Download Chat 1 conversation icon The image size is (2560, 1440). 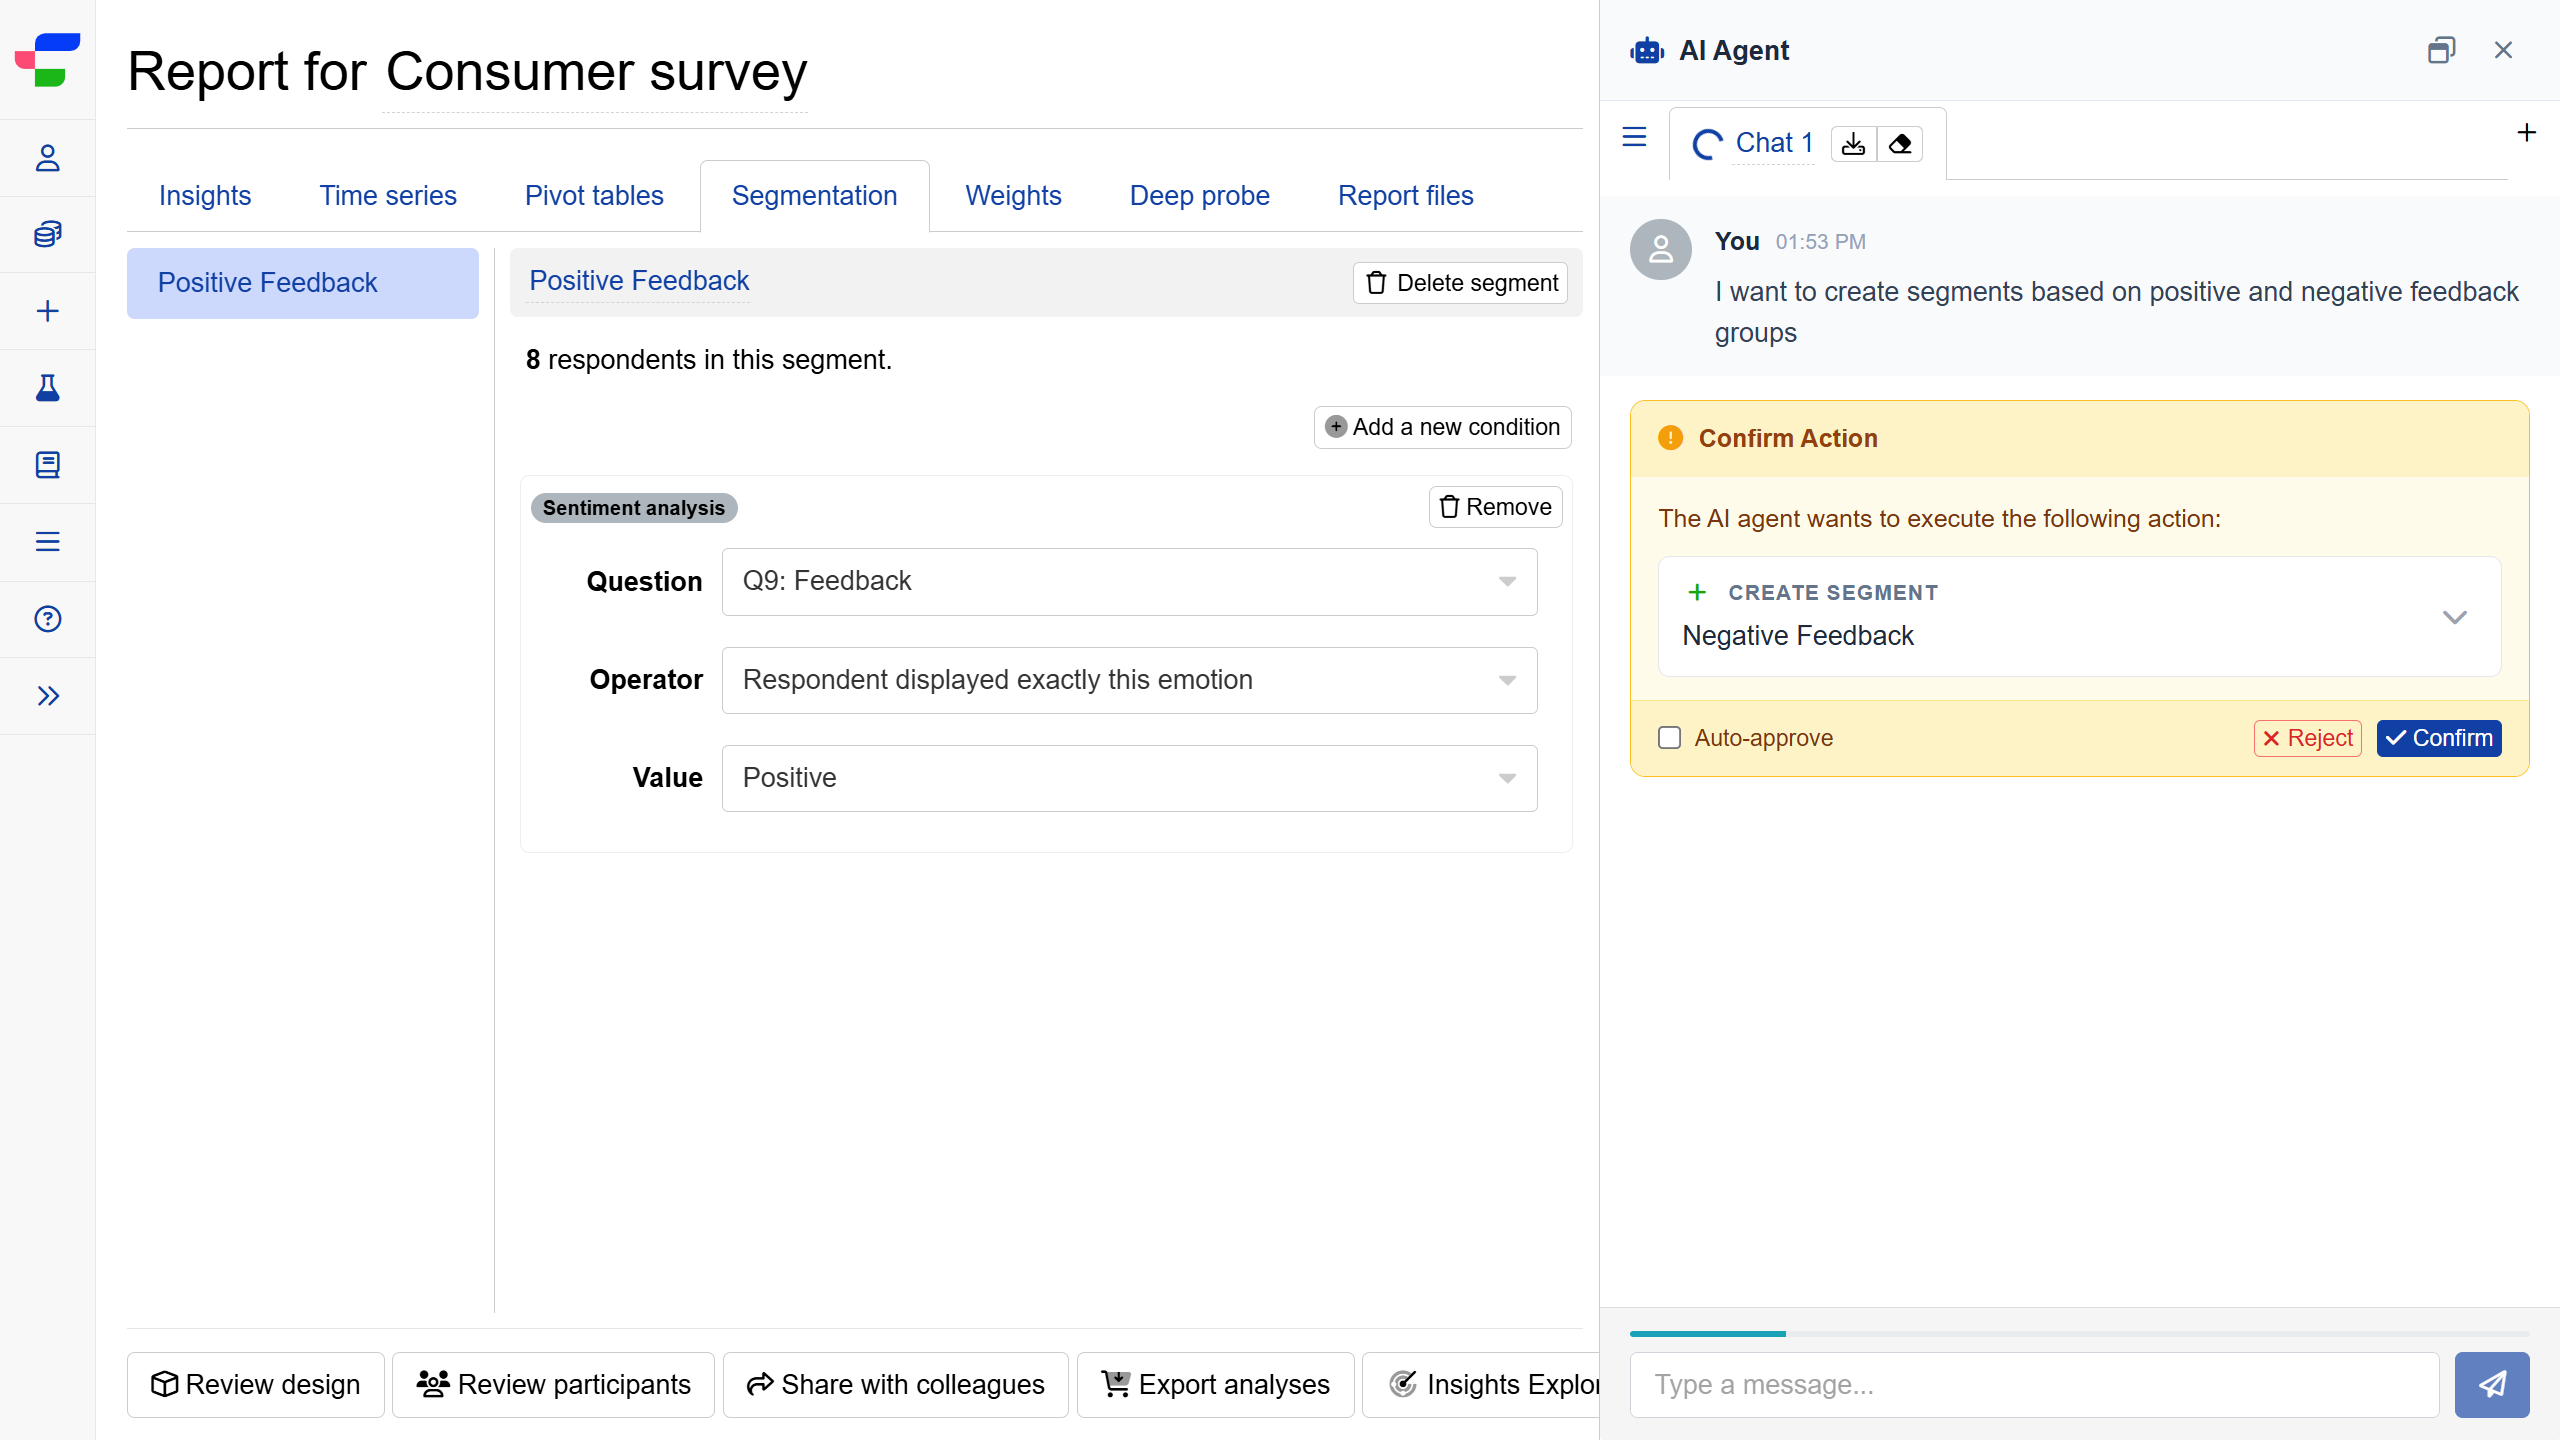(1853, 144)
